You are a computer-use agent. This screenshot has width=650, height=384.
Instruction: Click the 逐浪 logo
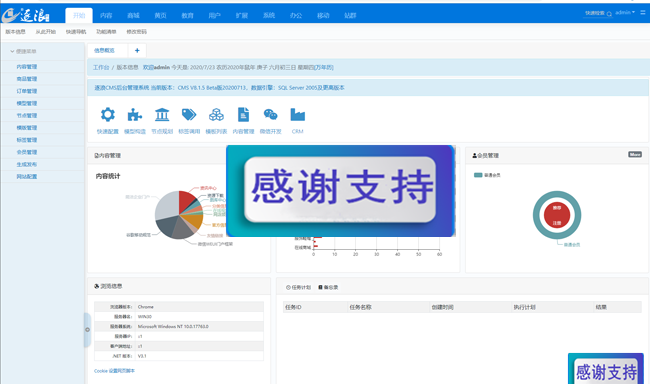tap(26, 15)
